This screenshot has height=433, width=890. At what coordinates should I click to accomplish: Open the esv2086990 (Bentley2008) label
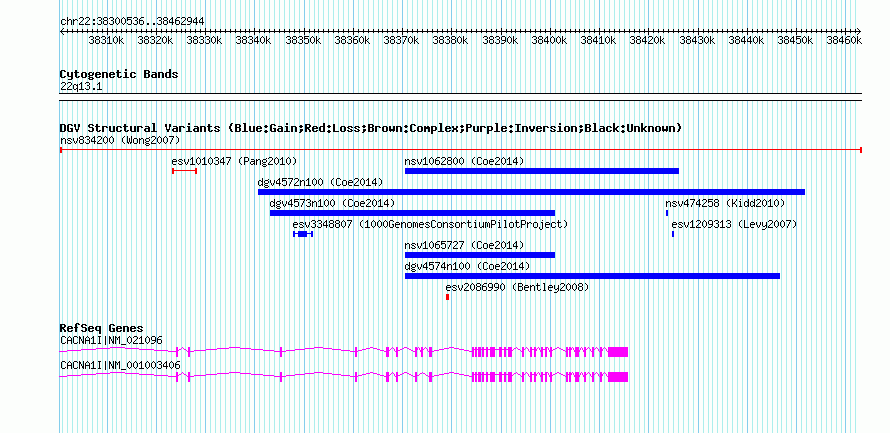(x=518, y=287)
